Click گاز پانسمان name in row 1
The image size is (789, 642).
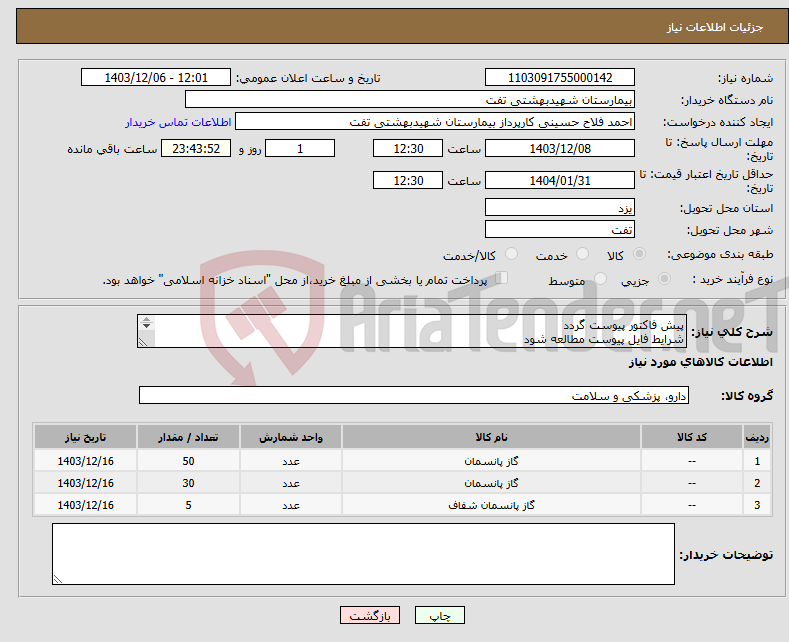click(491, 461)
